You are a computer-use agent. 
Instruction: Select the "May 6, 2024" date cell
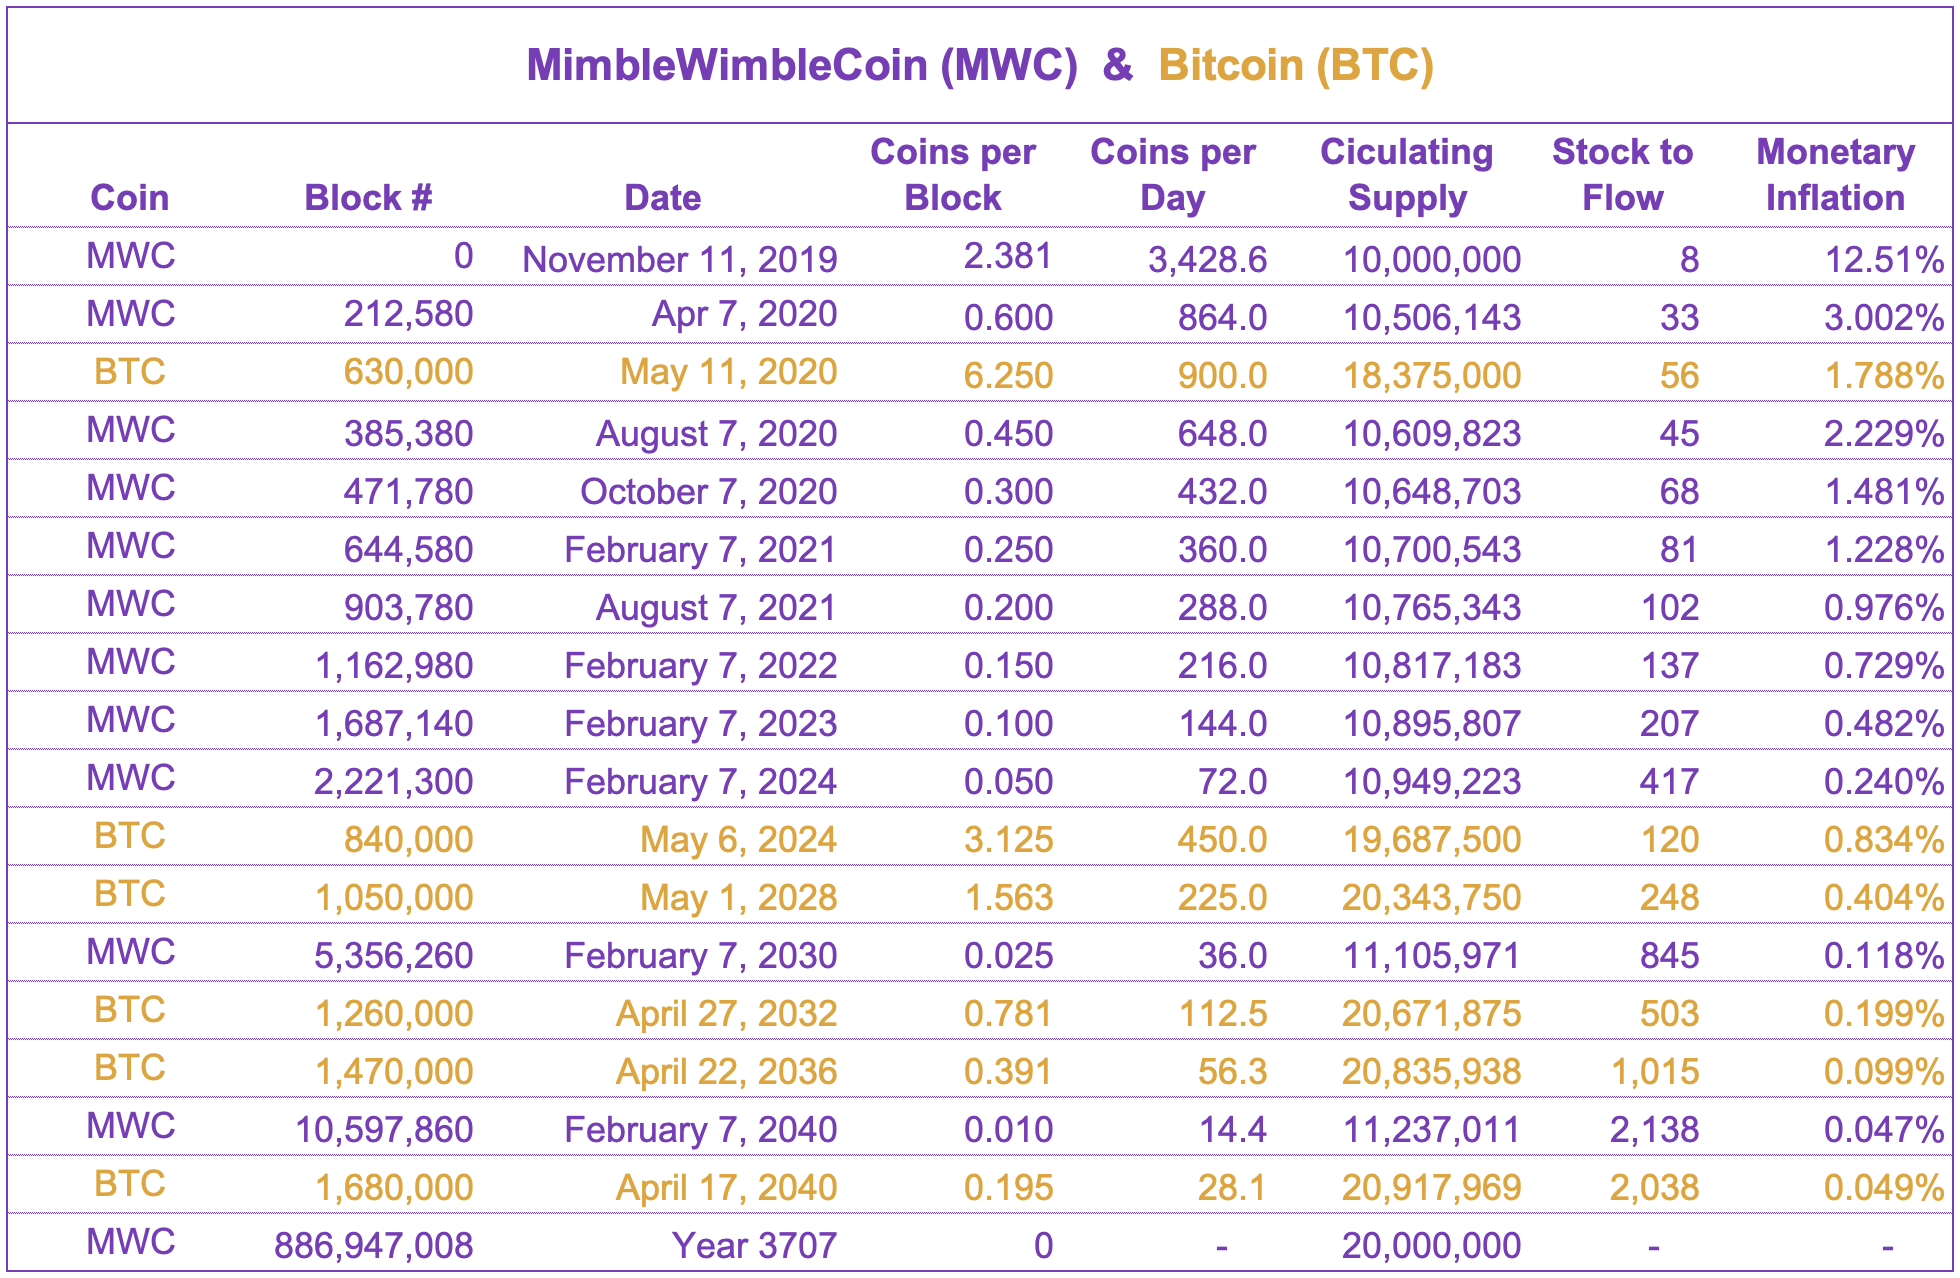738,839
